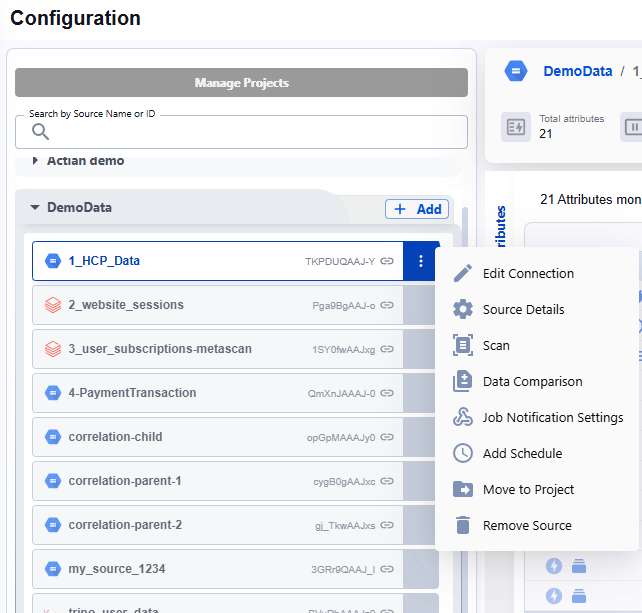This screenshot has width=642, height=613.
Task: Open Data Comparison from menu
Action: [x=532, y=381]
